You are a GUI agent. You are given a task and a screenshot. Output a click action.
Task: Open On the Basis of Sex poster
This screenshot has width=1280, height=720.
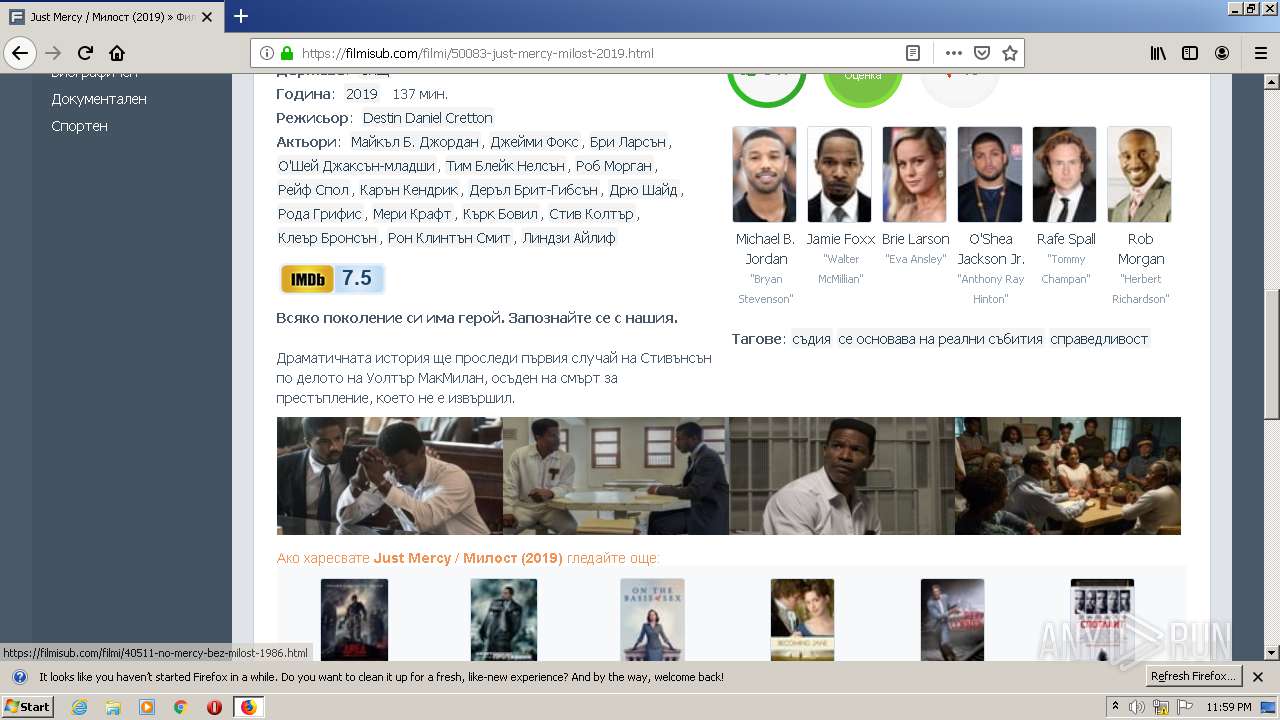coord(652,620)
